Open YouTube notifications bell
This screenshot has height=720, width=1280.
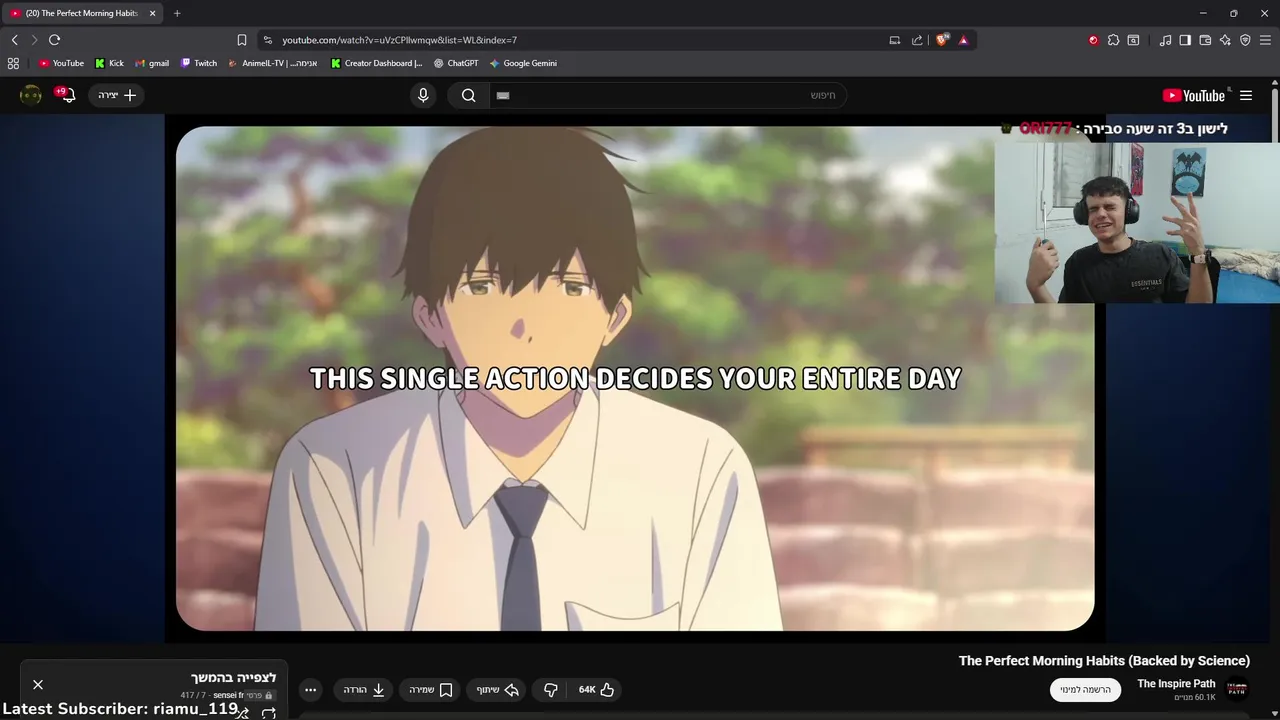pos(66,95)
